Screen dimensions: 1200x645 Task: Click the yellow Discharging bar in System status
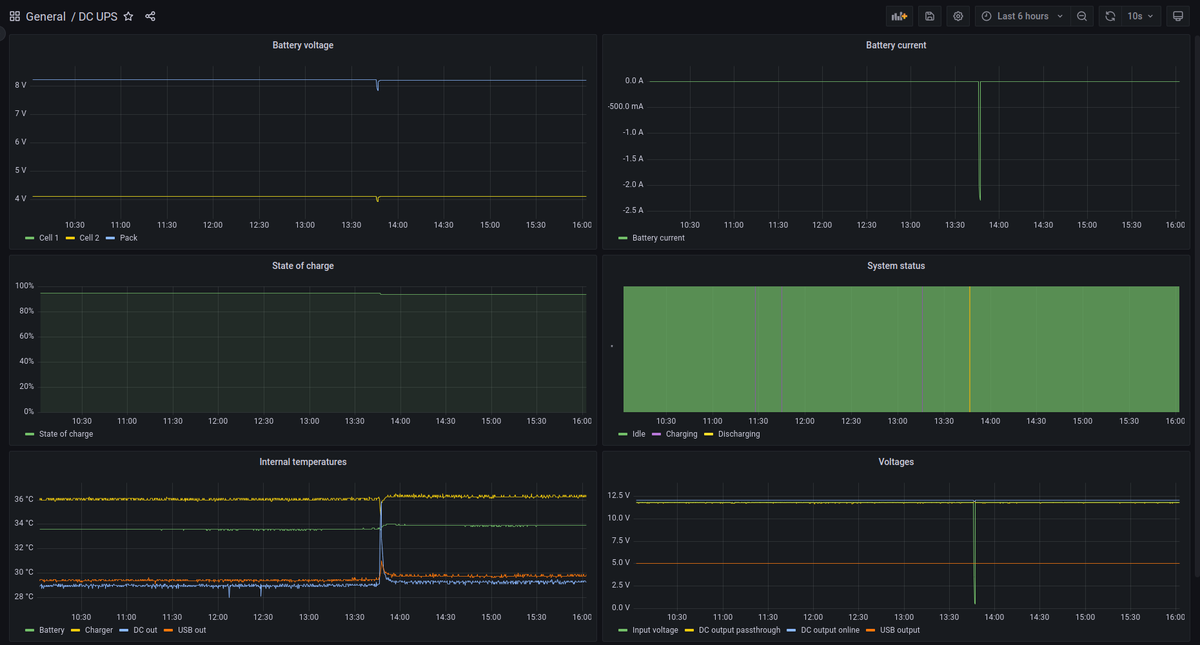(969, 349)
